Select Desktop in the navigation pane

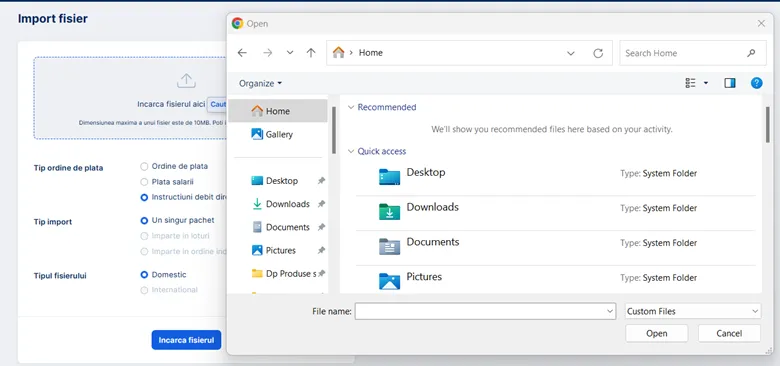pos(282,181)
